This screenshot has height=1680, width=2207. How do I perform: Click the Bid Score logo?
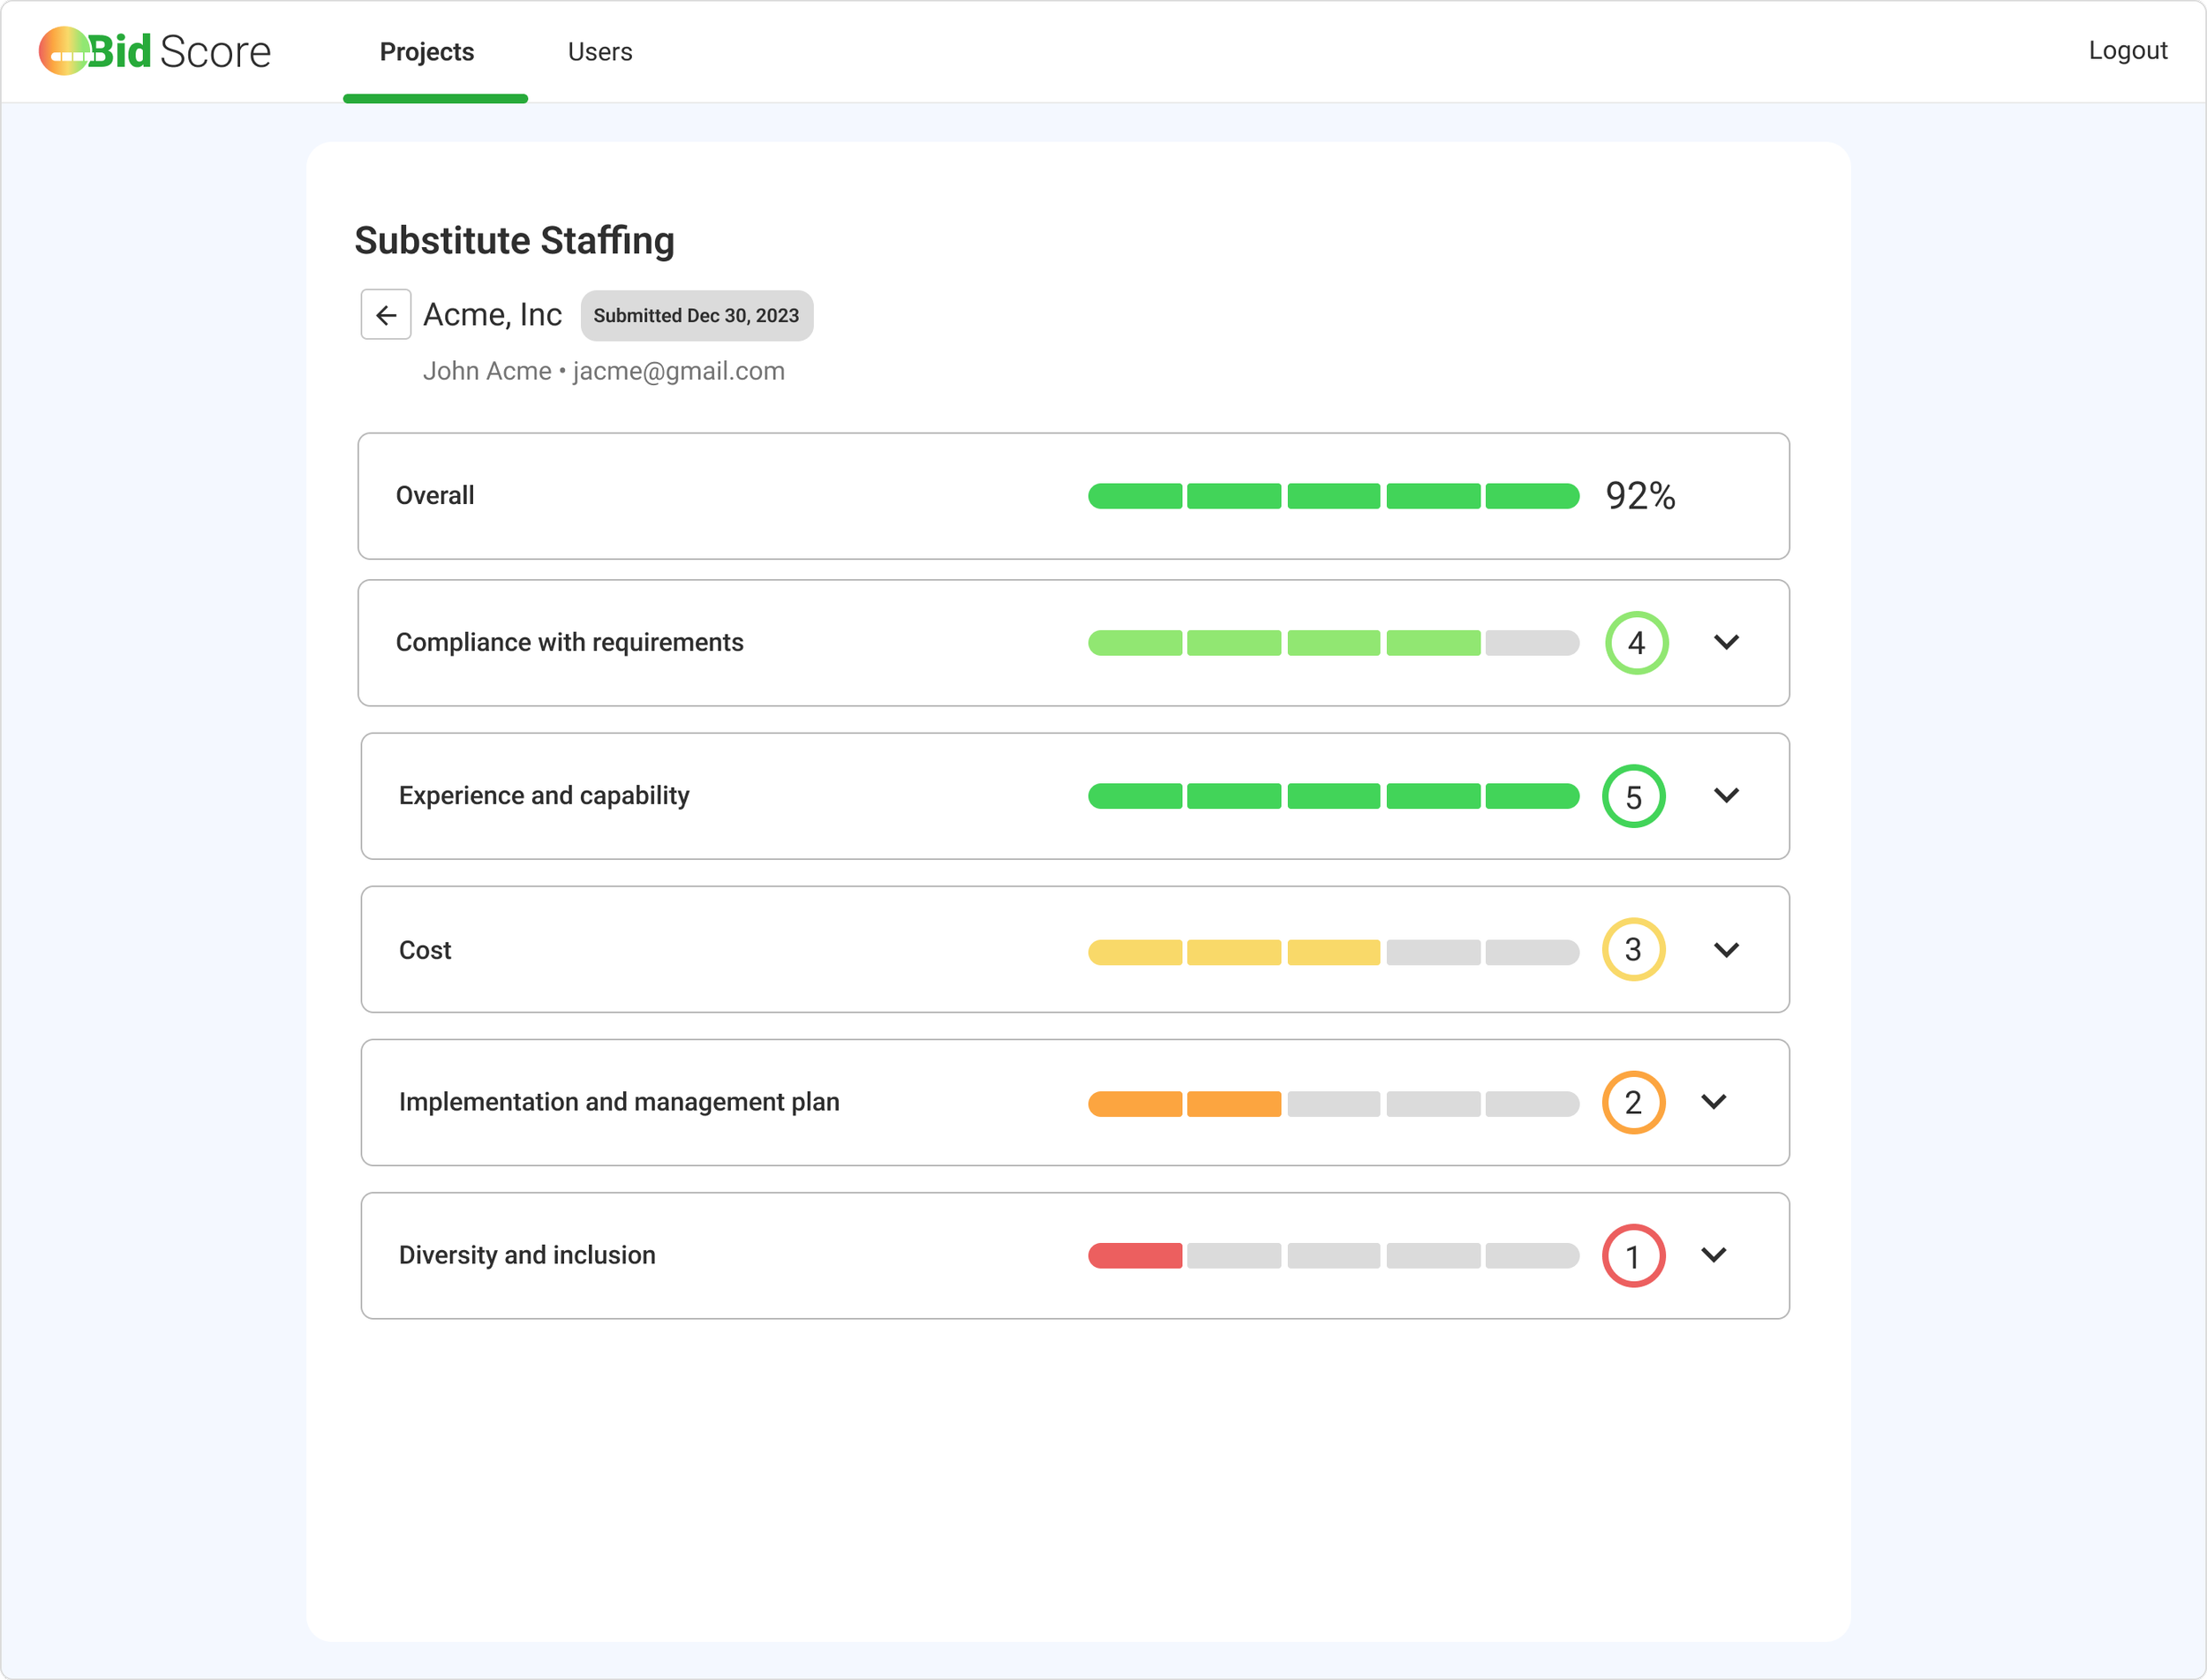click(x=155, y=51)
